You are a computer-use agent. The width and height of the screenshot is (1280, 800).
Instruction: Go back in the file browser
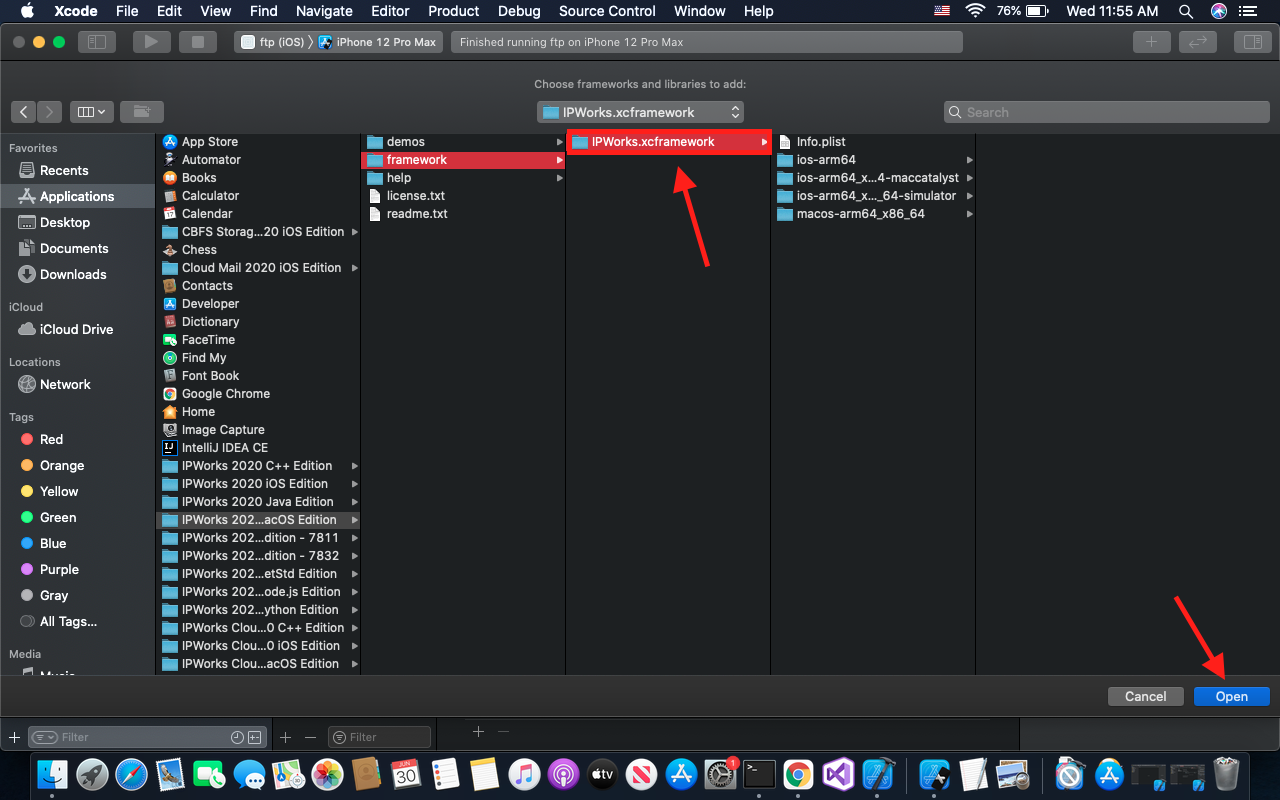[x=24, y=112]
